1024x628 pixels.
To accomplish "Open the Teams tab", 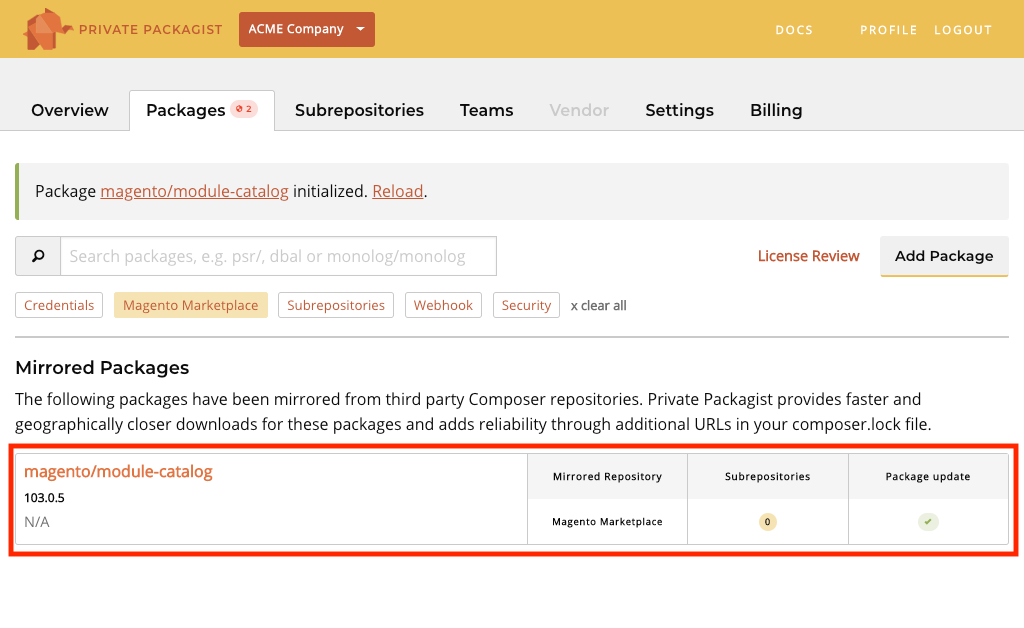I will click(486, 110).
